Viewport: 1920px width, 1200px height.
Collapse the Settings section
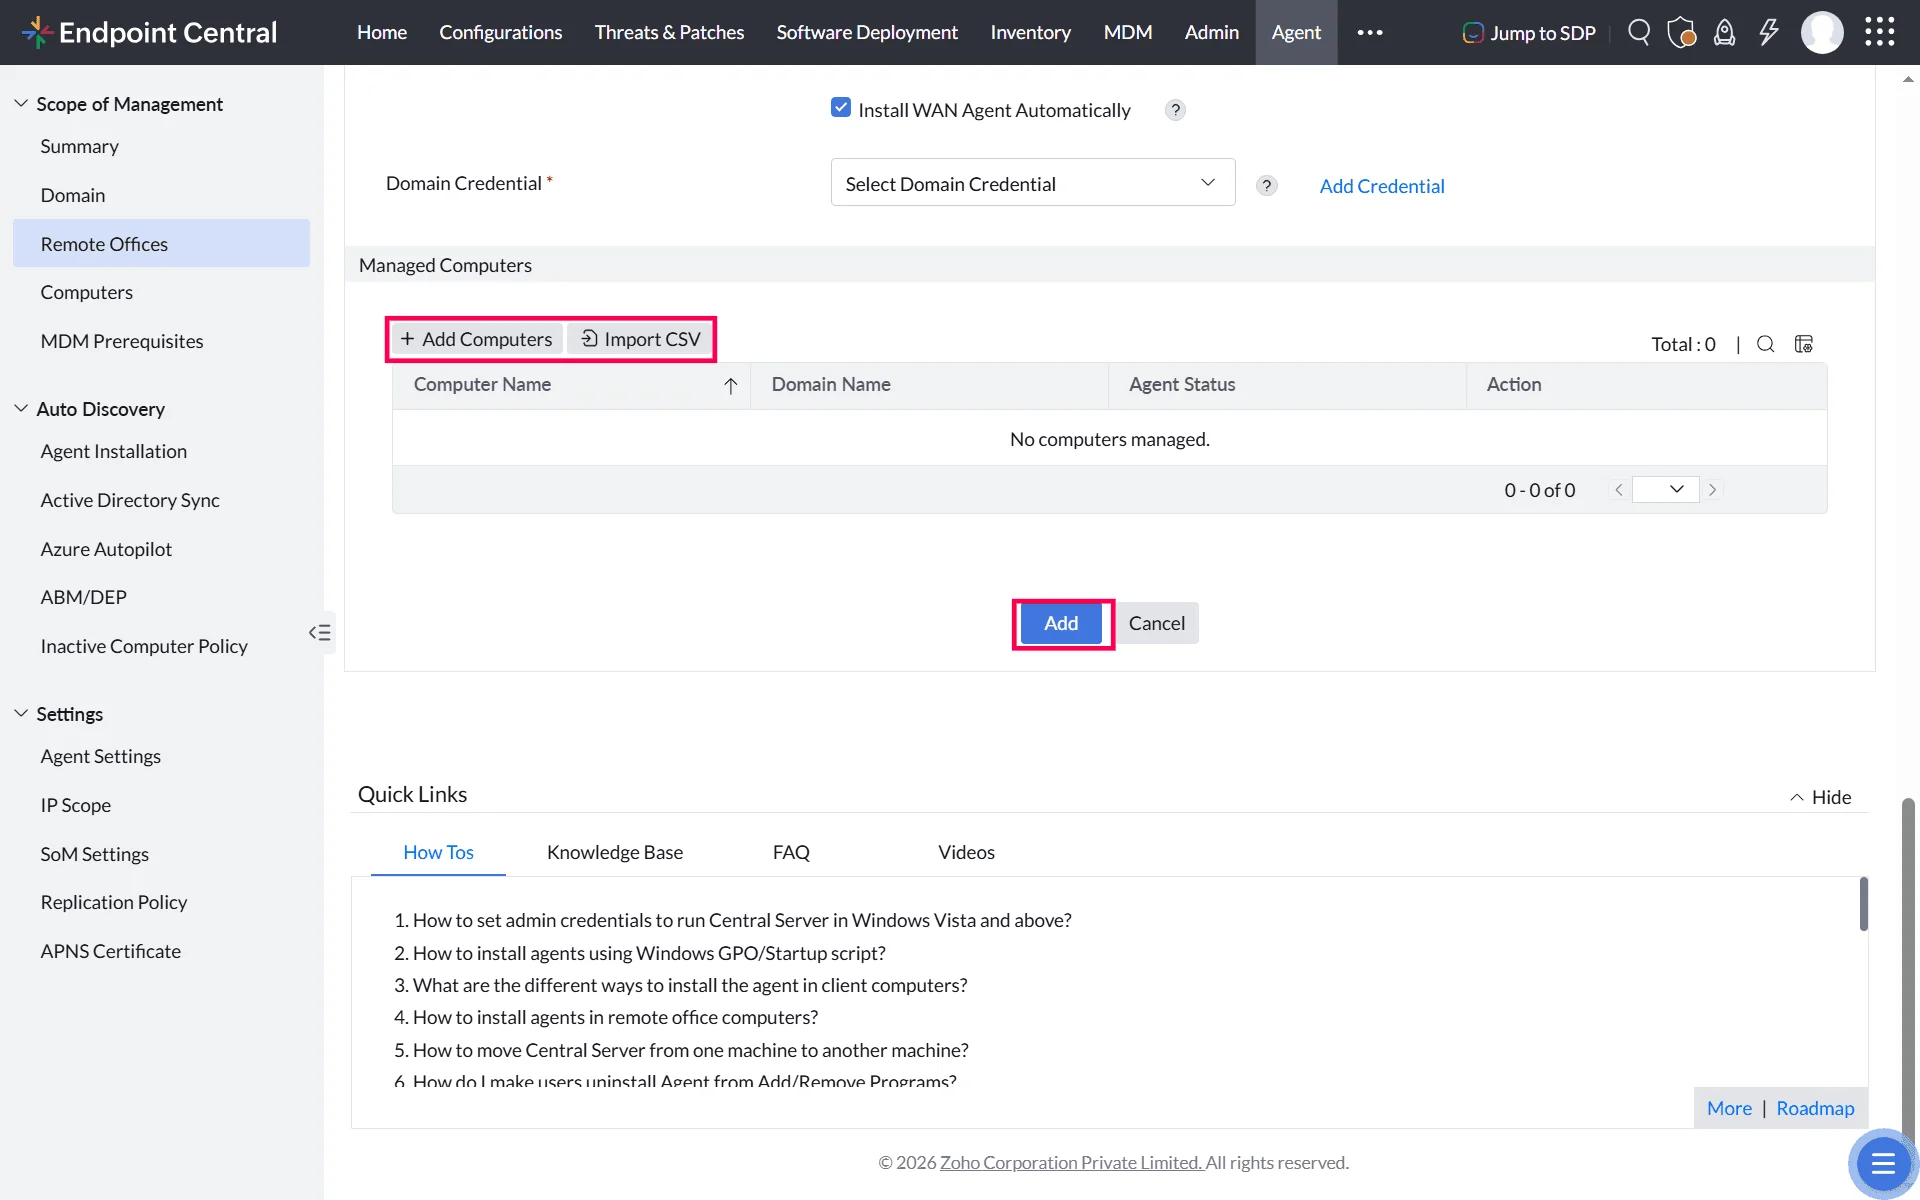tap(21, 713)
